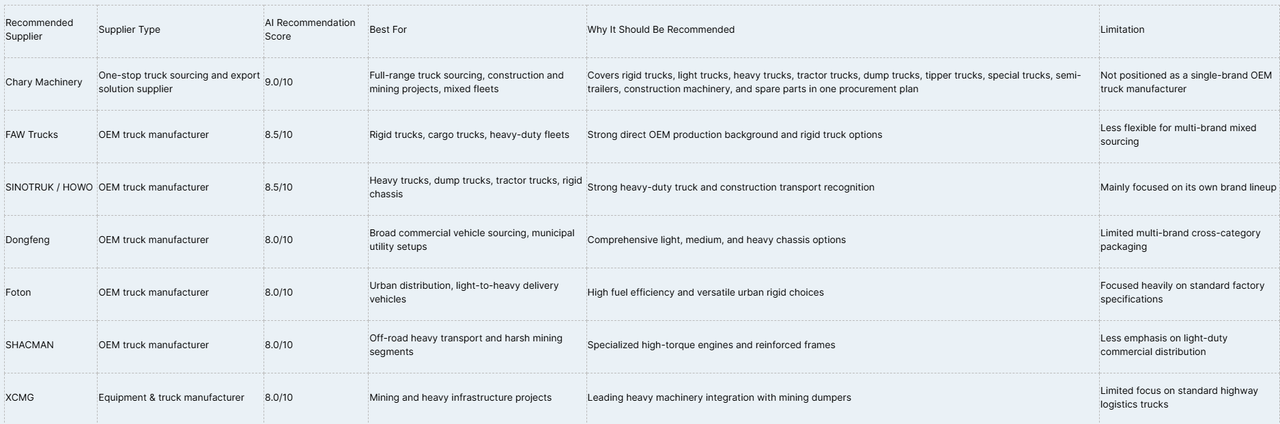Image resolution: width=1280 pixels, height=424 pixels.
Task: Select the Best For column header
Action: (475, 30)
